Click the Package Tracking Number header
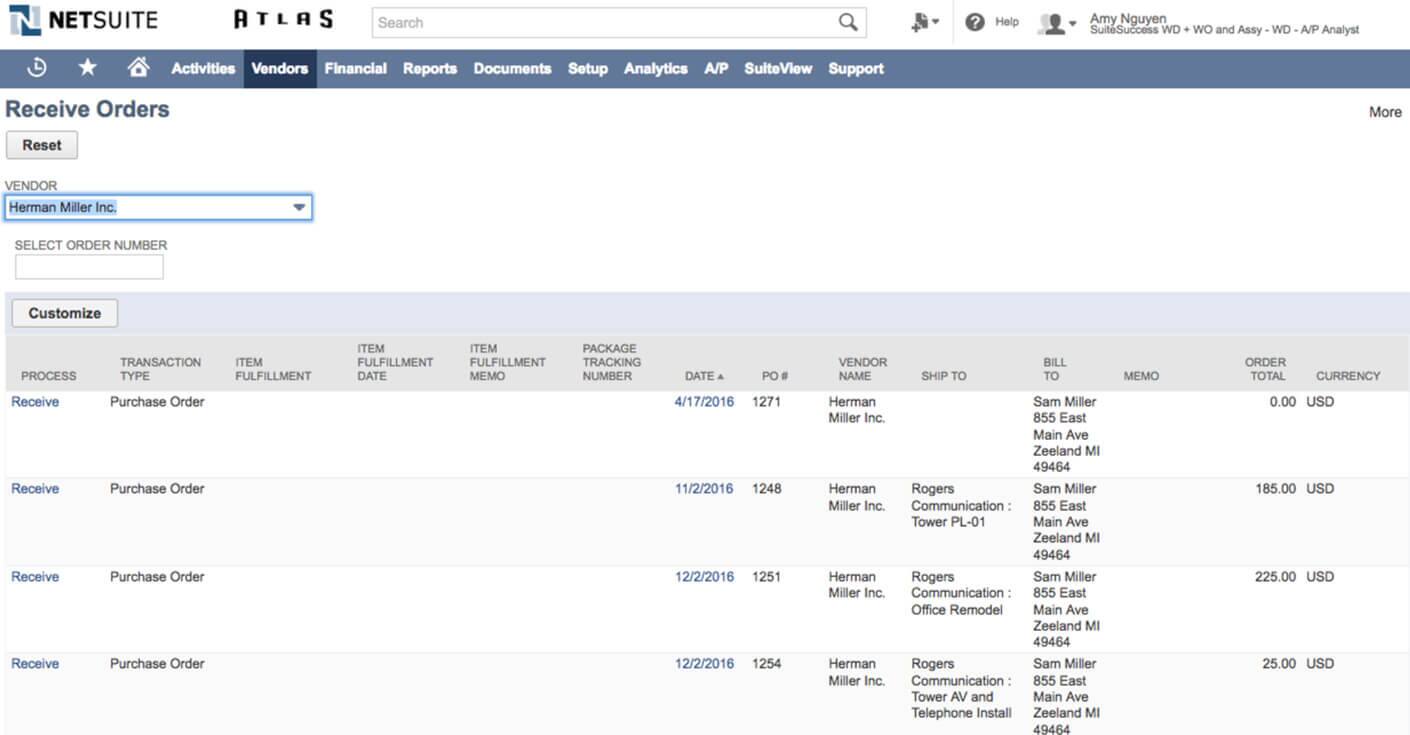 click(x=612, y=362)
